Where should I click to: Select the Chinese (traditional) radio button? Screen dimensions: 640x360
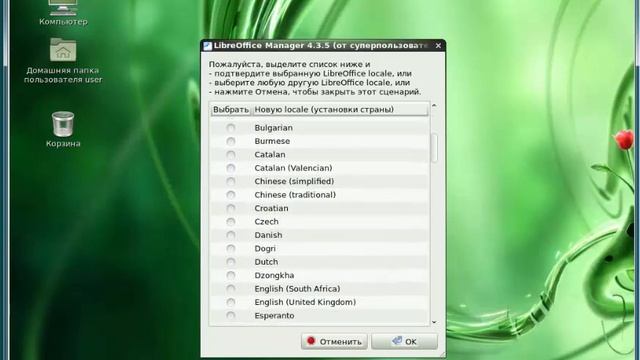(x=231, y=195)
